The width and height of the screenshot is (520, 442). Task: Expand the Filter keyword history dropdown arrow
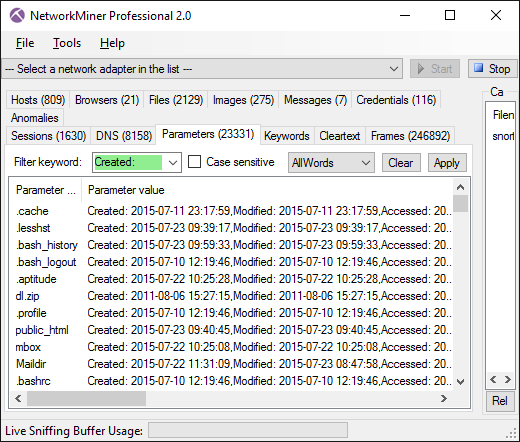click(173, 163)
